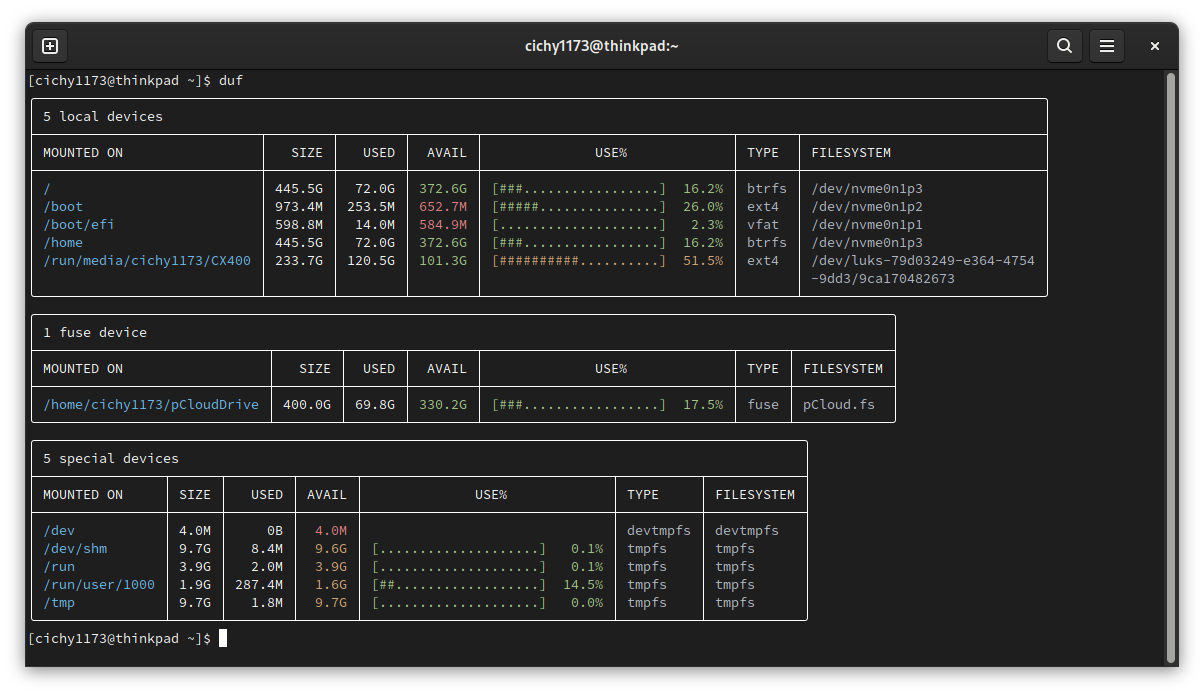Click the 584.9M available value

[x=443, y=224]
